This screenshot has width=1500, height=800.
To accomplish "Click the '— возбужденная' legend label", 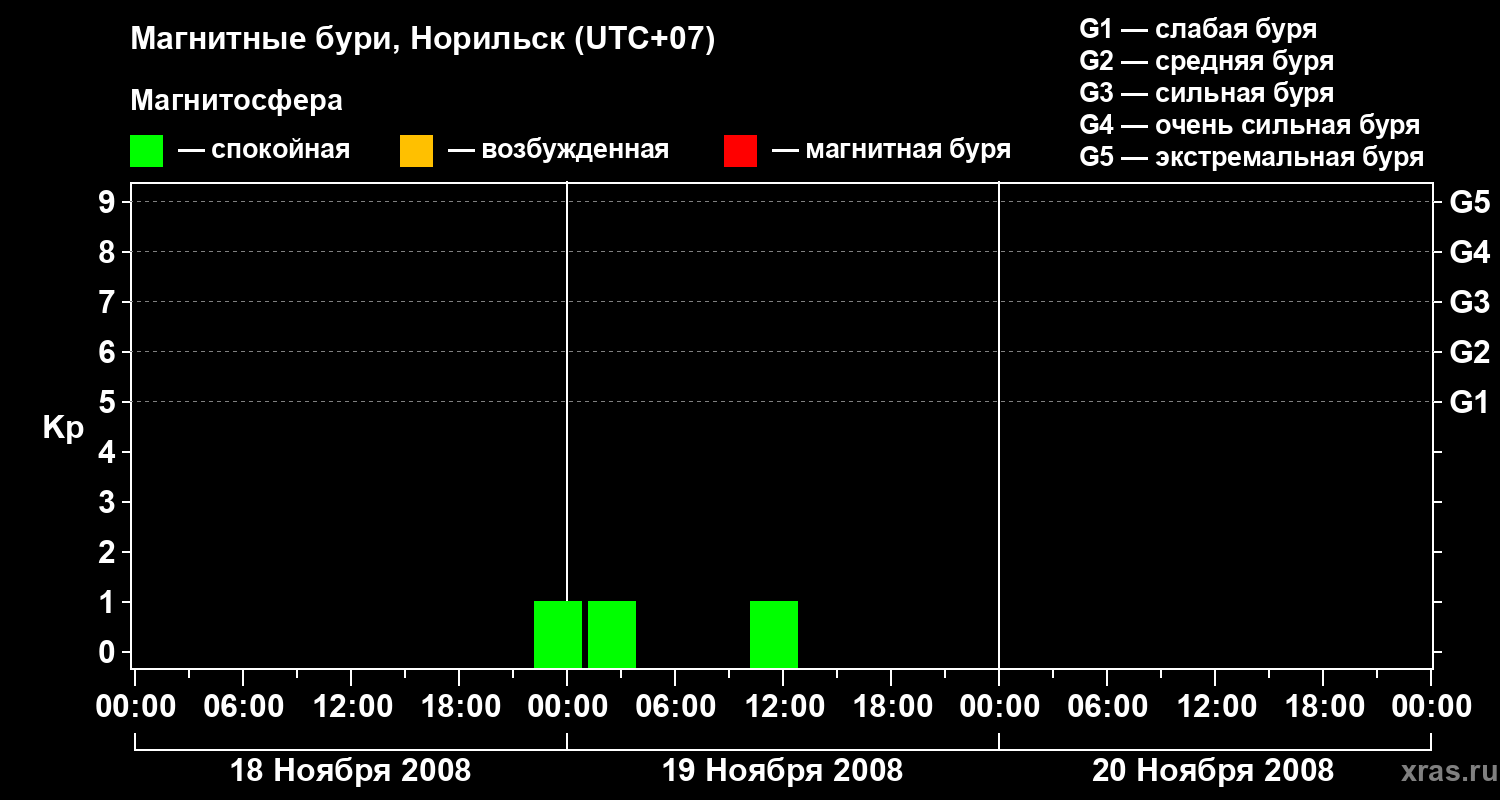I will [558, 150].
